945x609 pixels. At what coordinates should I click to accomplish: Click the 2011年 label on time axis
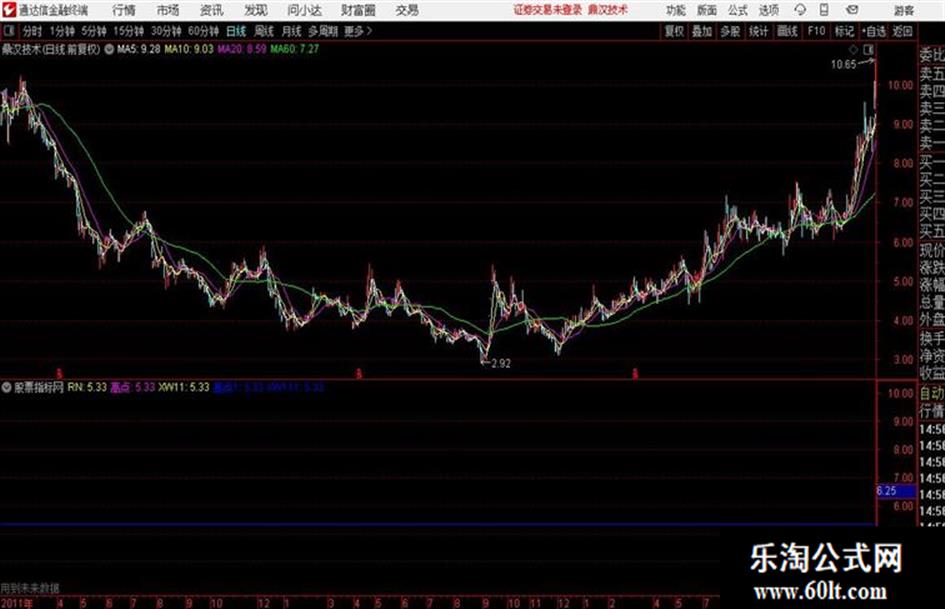17,603
